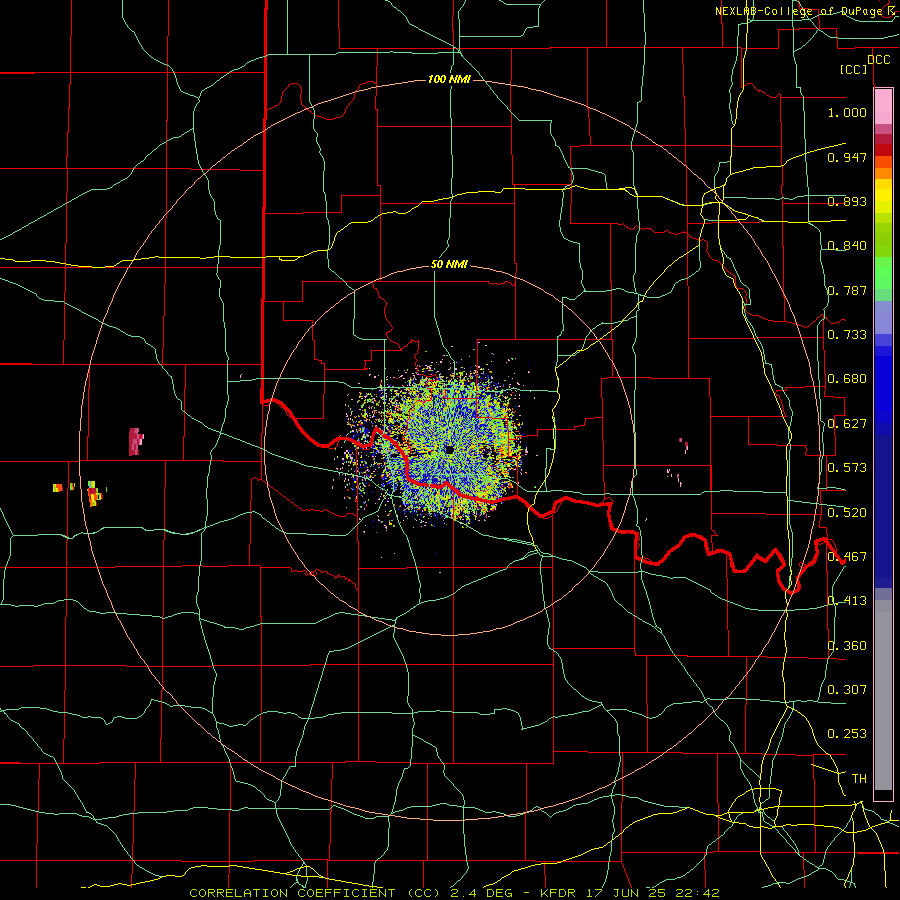The height and width of the screenshot is (900, 900).
Task: Select the 0.947 legend value
Action: 847,157
